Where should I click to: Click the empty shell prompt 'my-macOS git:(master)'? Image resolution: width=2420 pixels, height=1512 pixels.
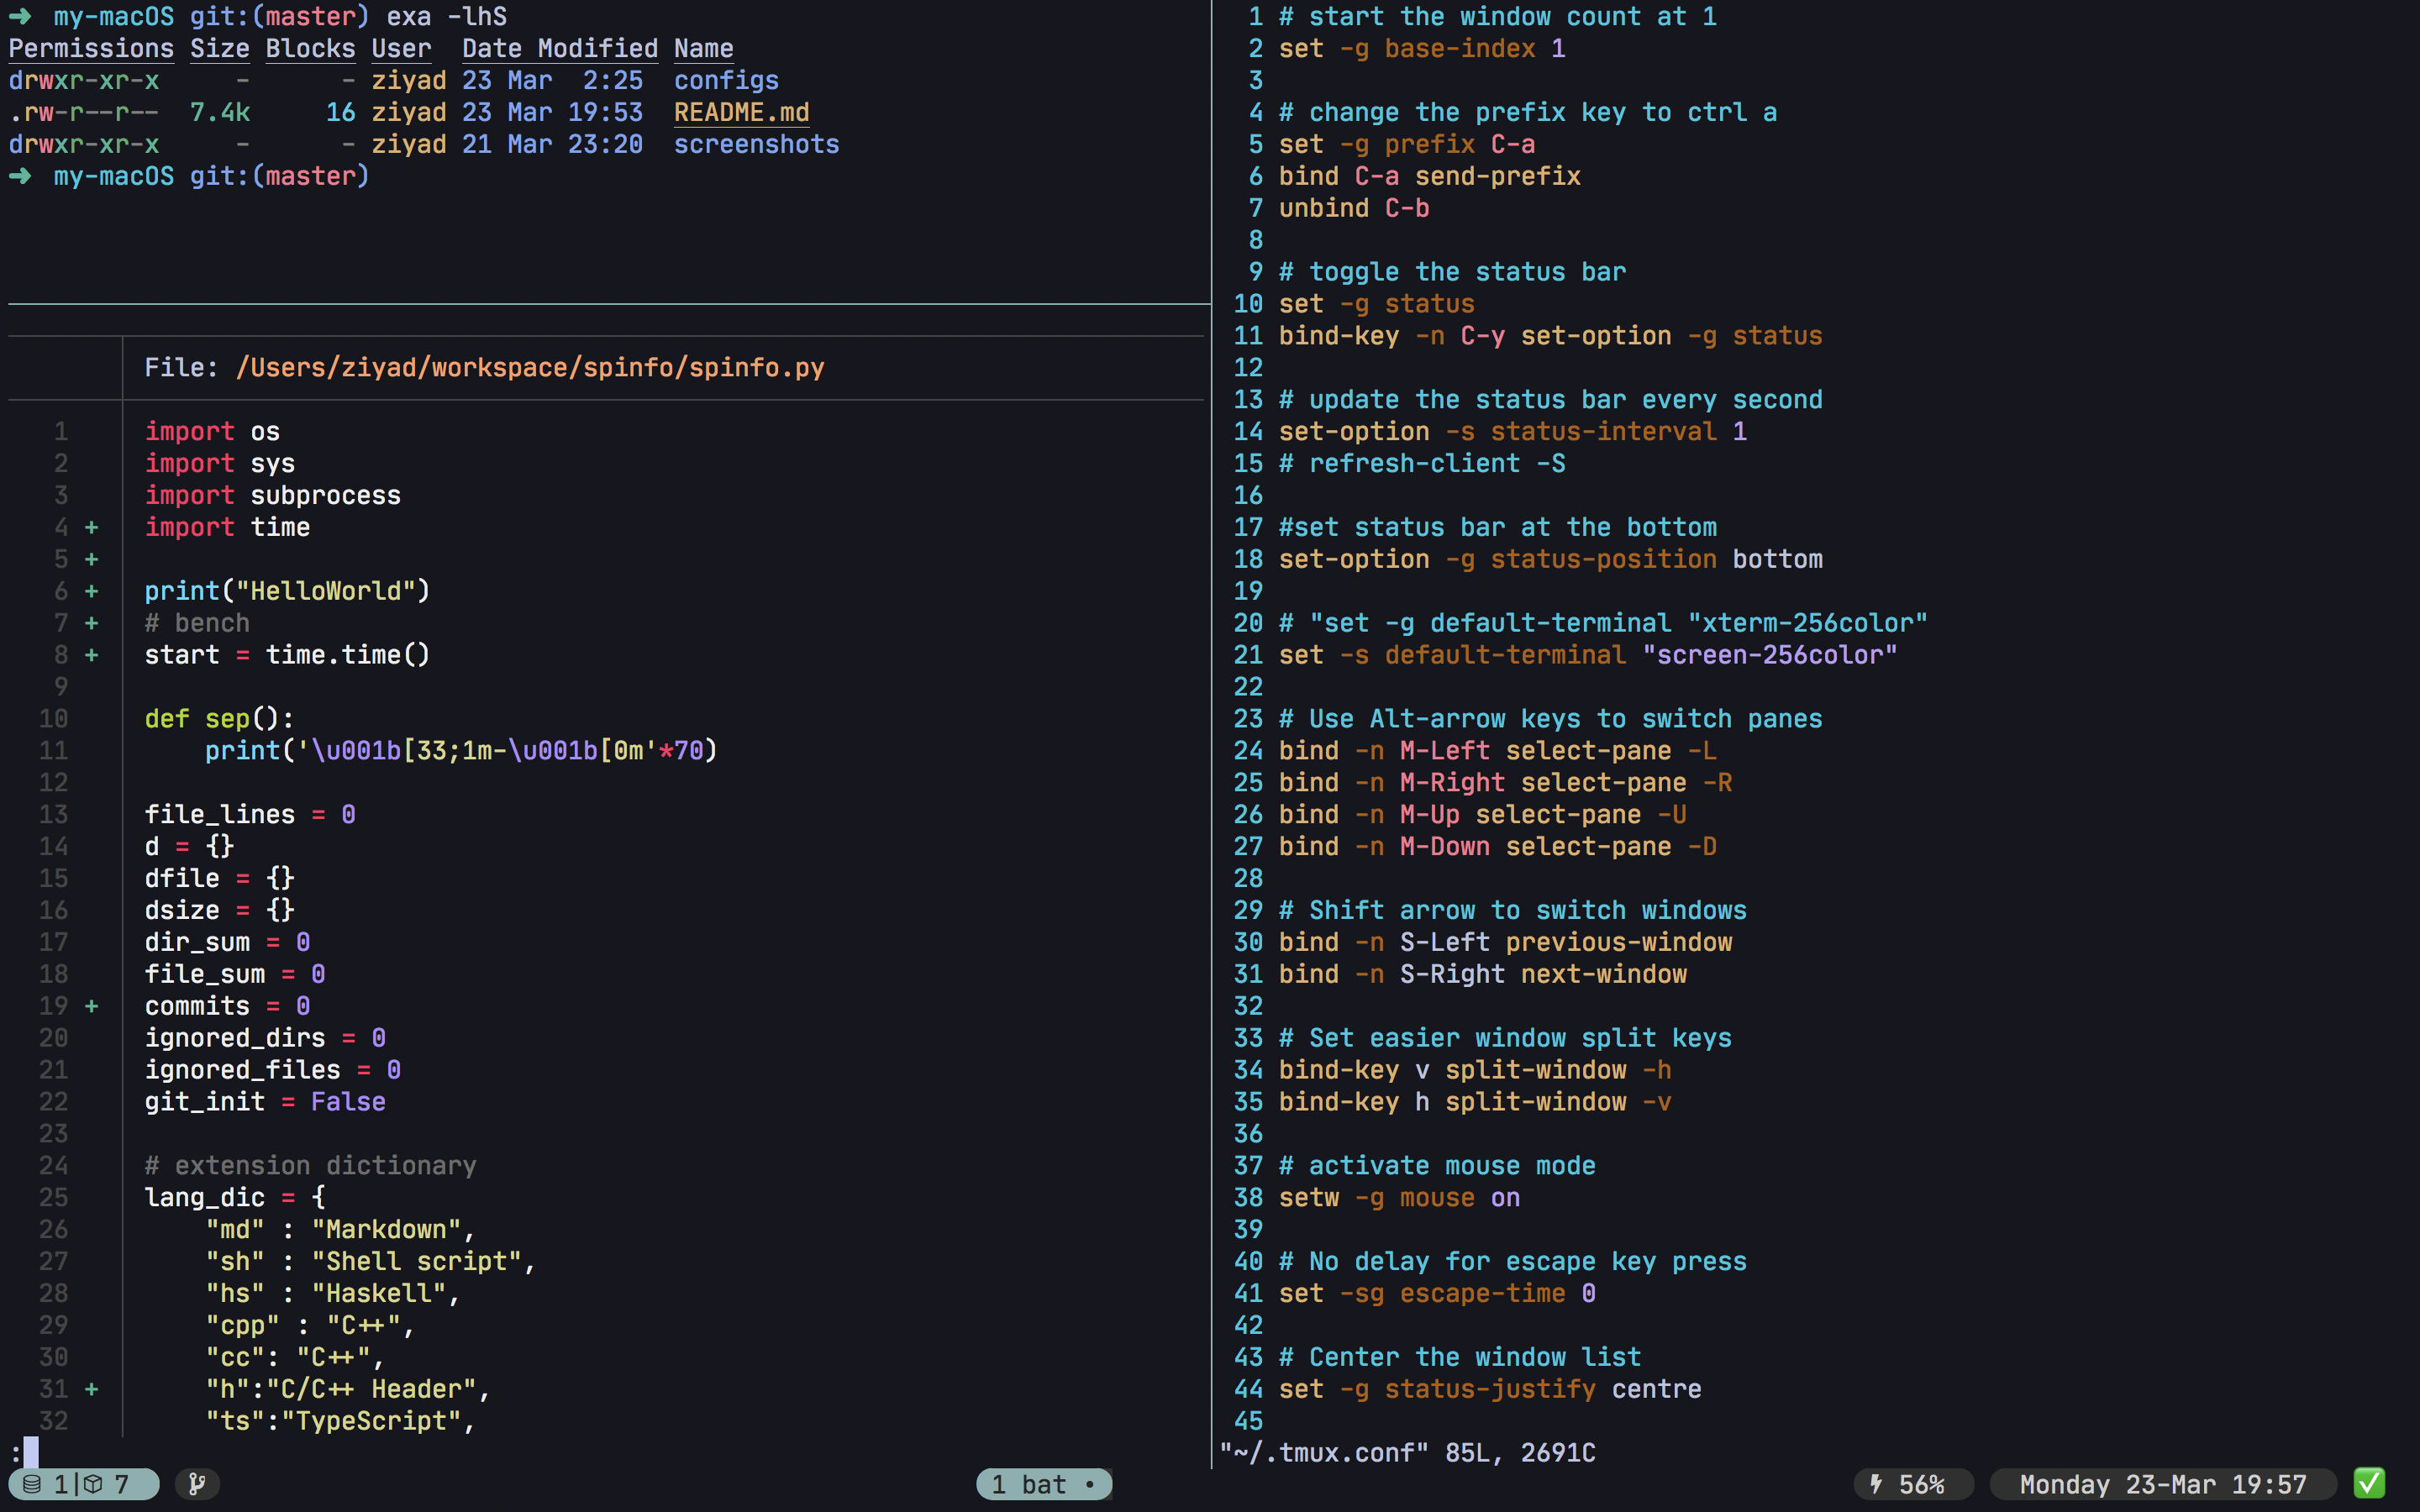[211, 176]
